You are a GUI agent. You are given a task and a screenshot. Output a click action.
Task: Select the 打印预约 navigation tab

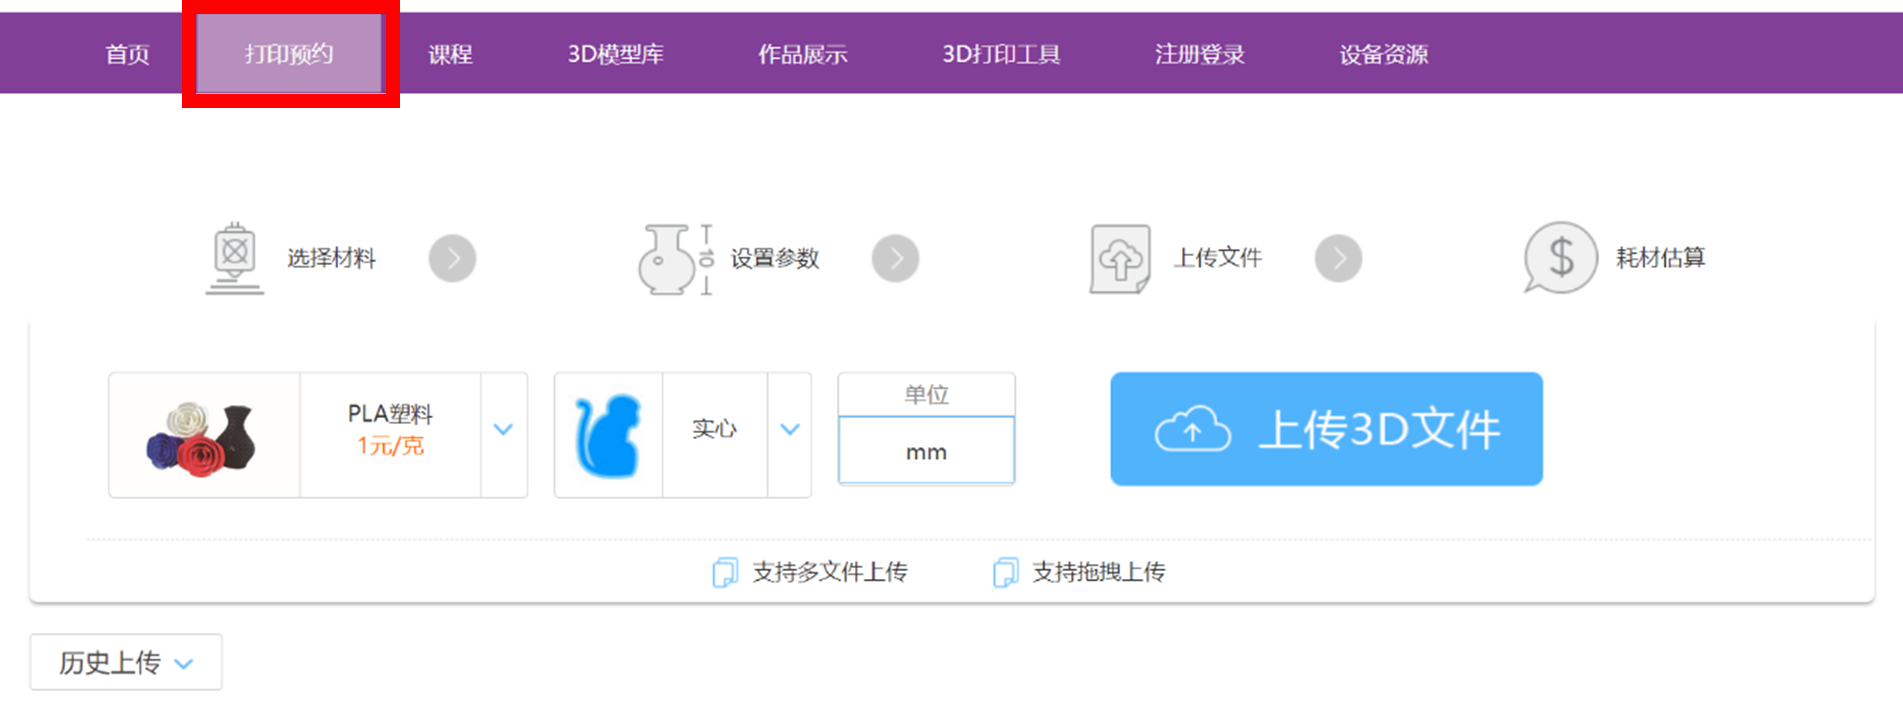pos(289,54)
